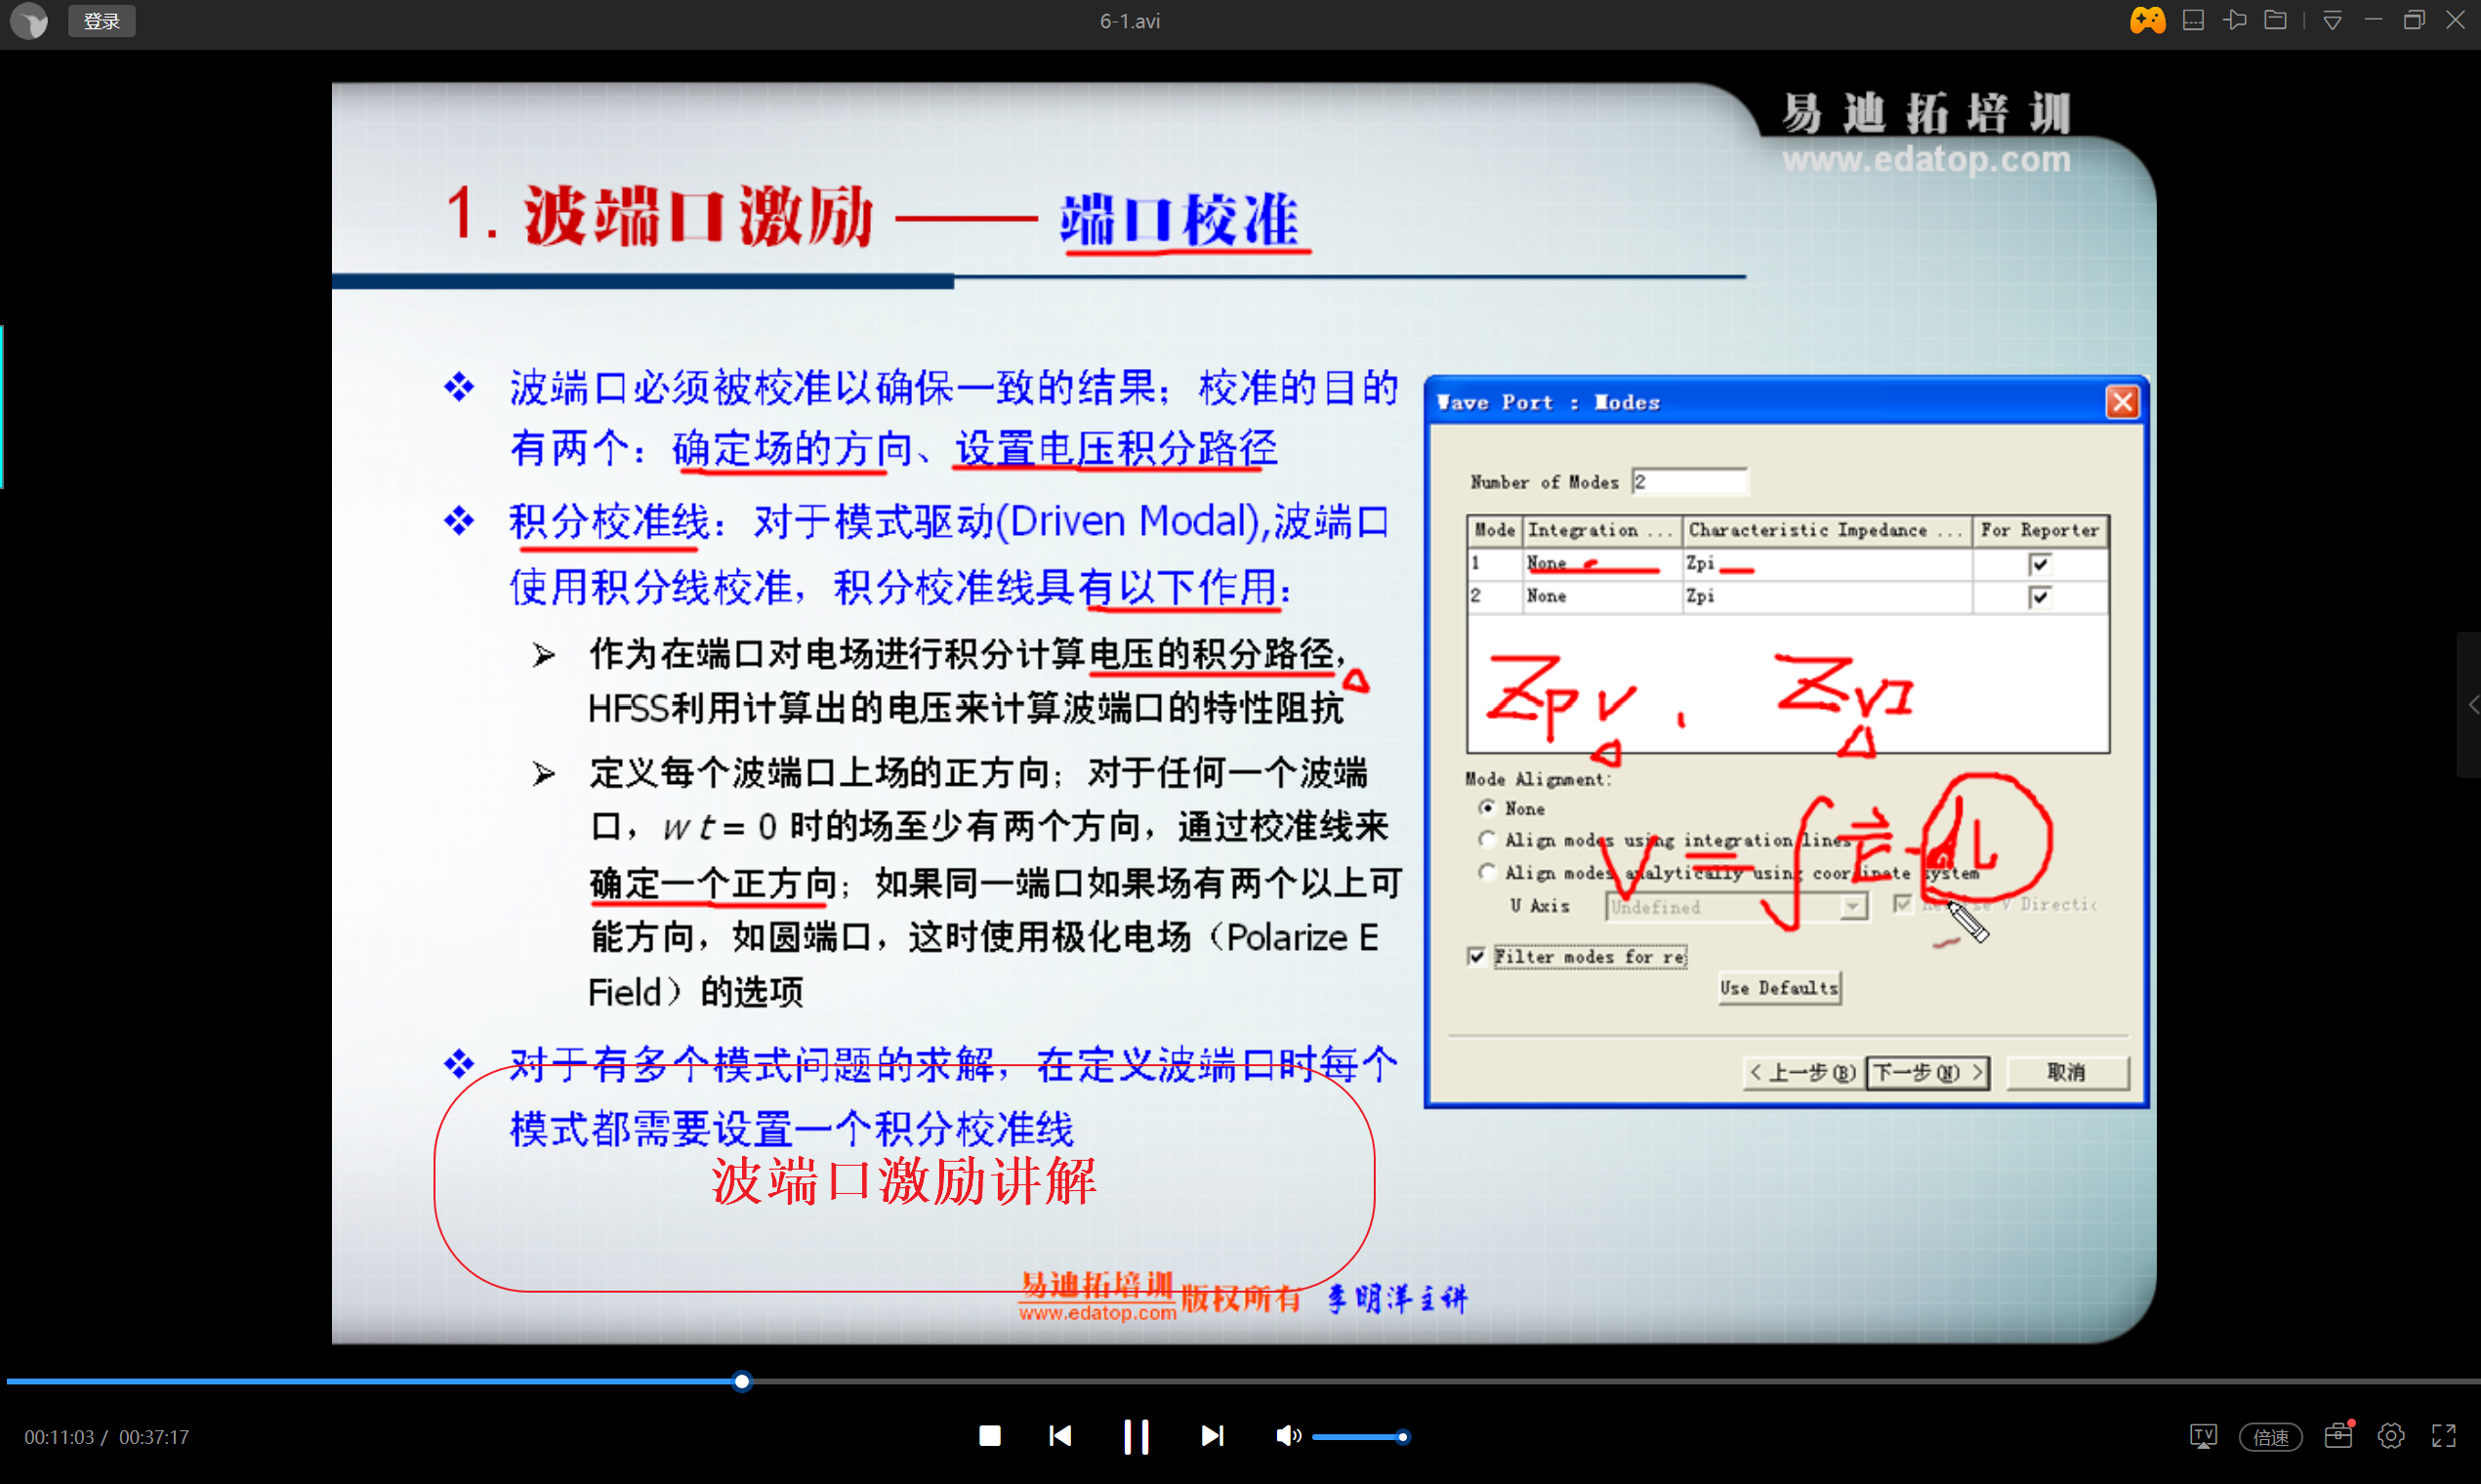Click the 6-1.avi title text
2481x1484 pixels.
click(x=1130, y=21)
